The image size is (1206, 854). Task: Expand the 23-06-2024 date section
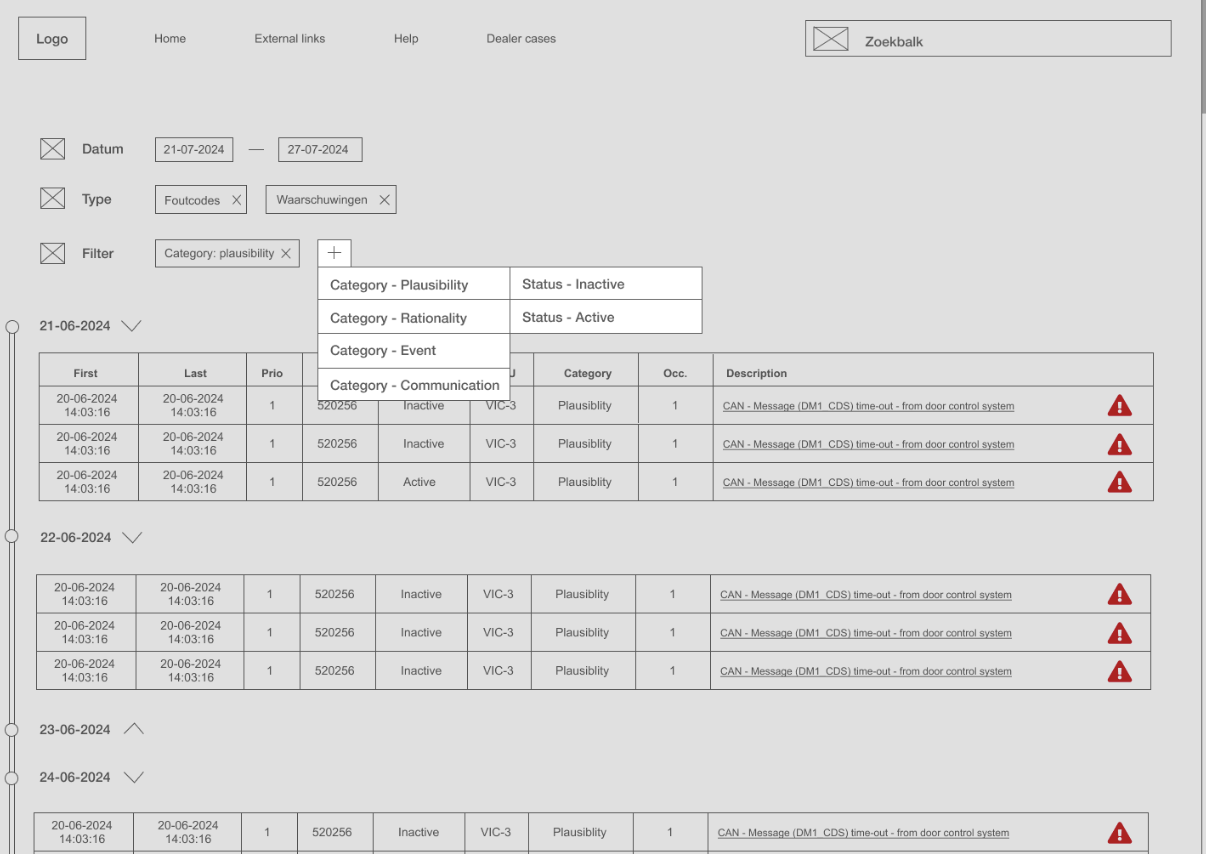(x=133, y=729)
